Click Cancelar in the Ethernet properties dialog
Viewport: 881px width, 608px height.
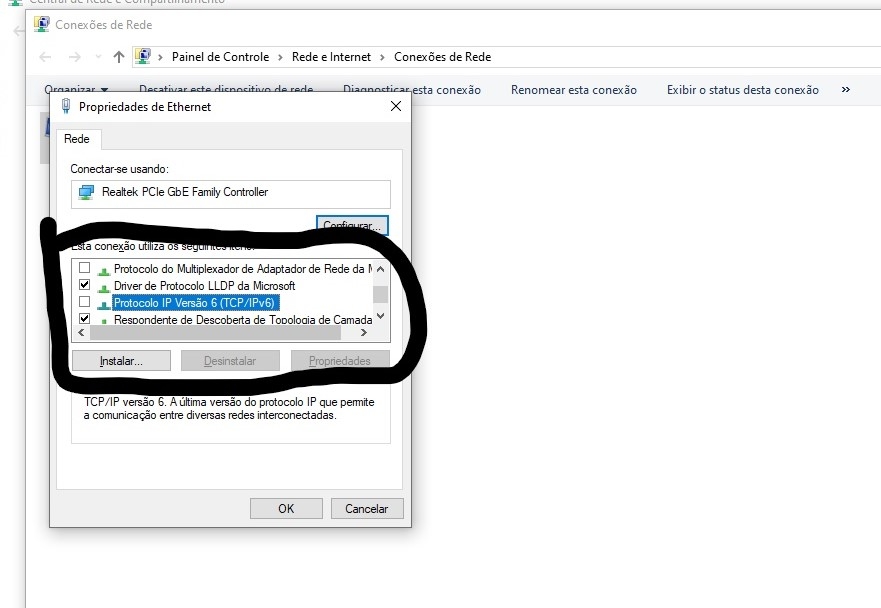click(366, 509)
